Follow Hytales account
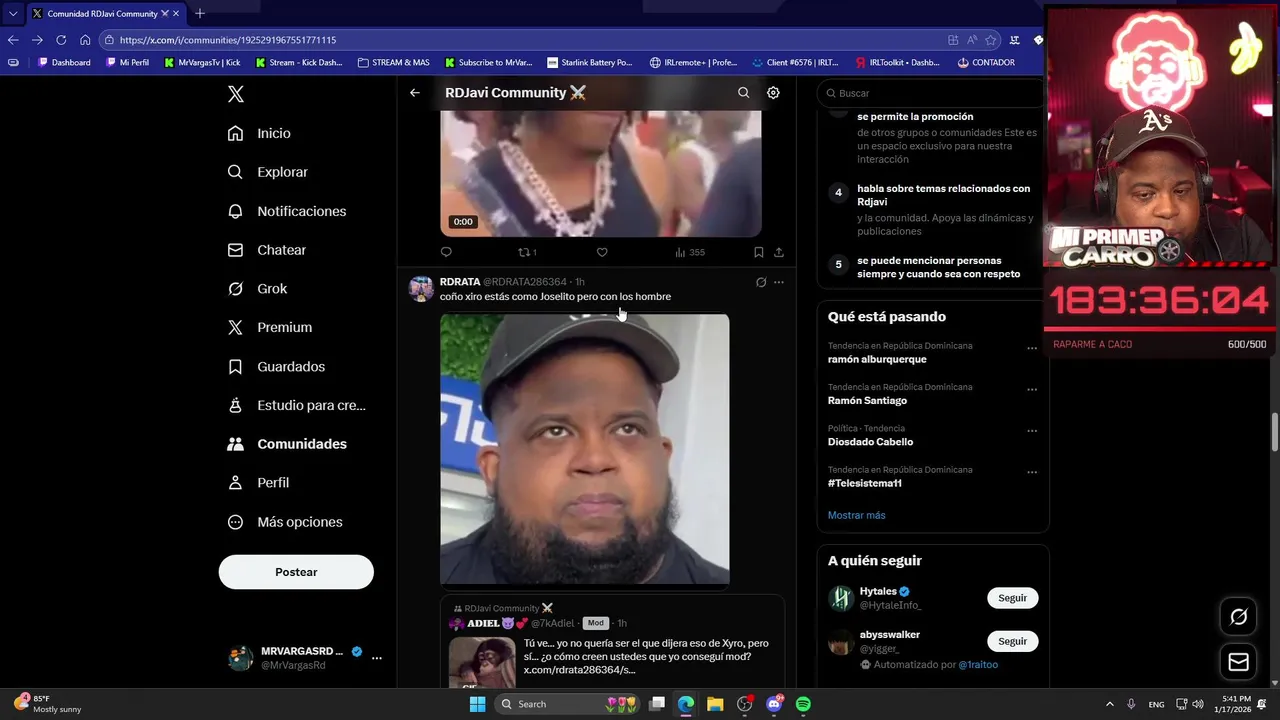This screenshot has width=1280, height=720. pos(1012,598)
